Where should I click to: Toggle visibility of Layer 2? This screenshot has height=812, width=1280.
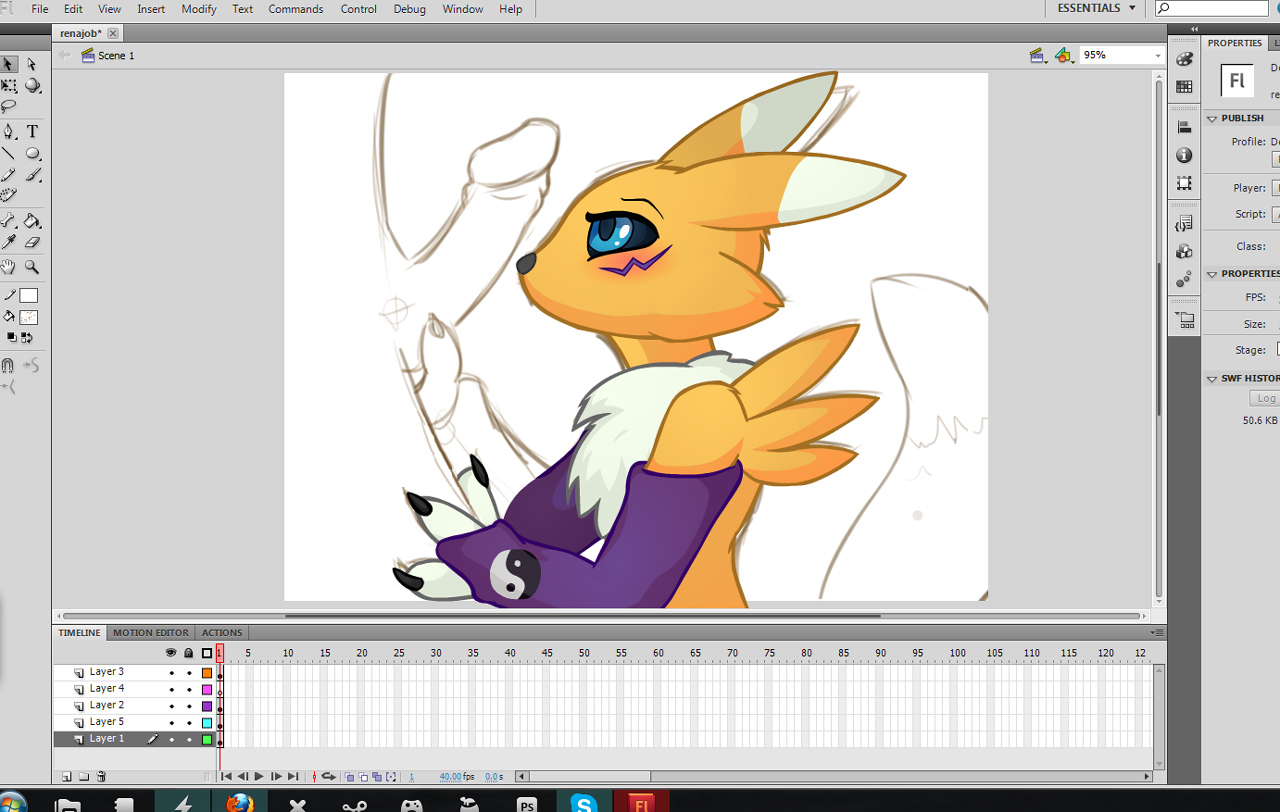[171, 706]
